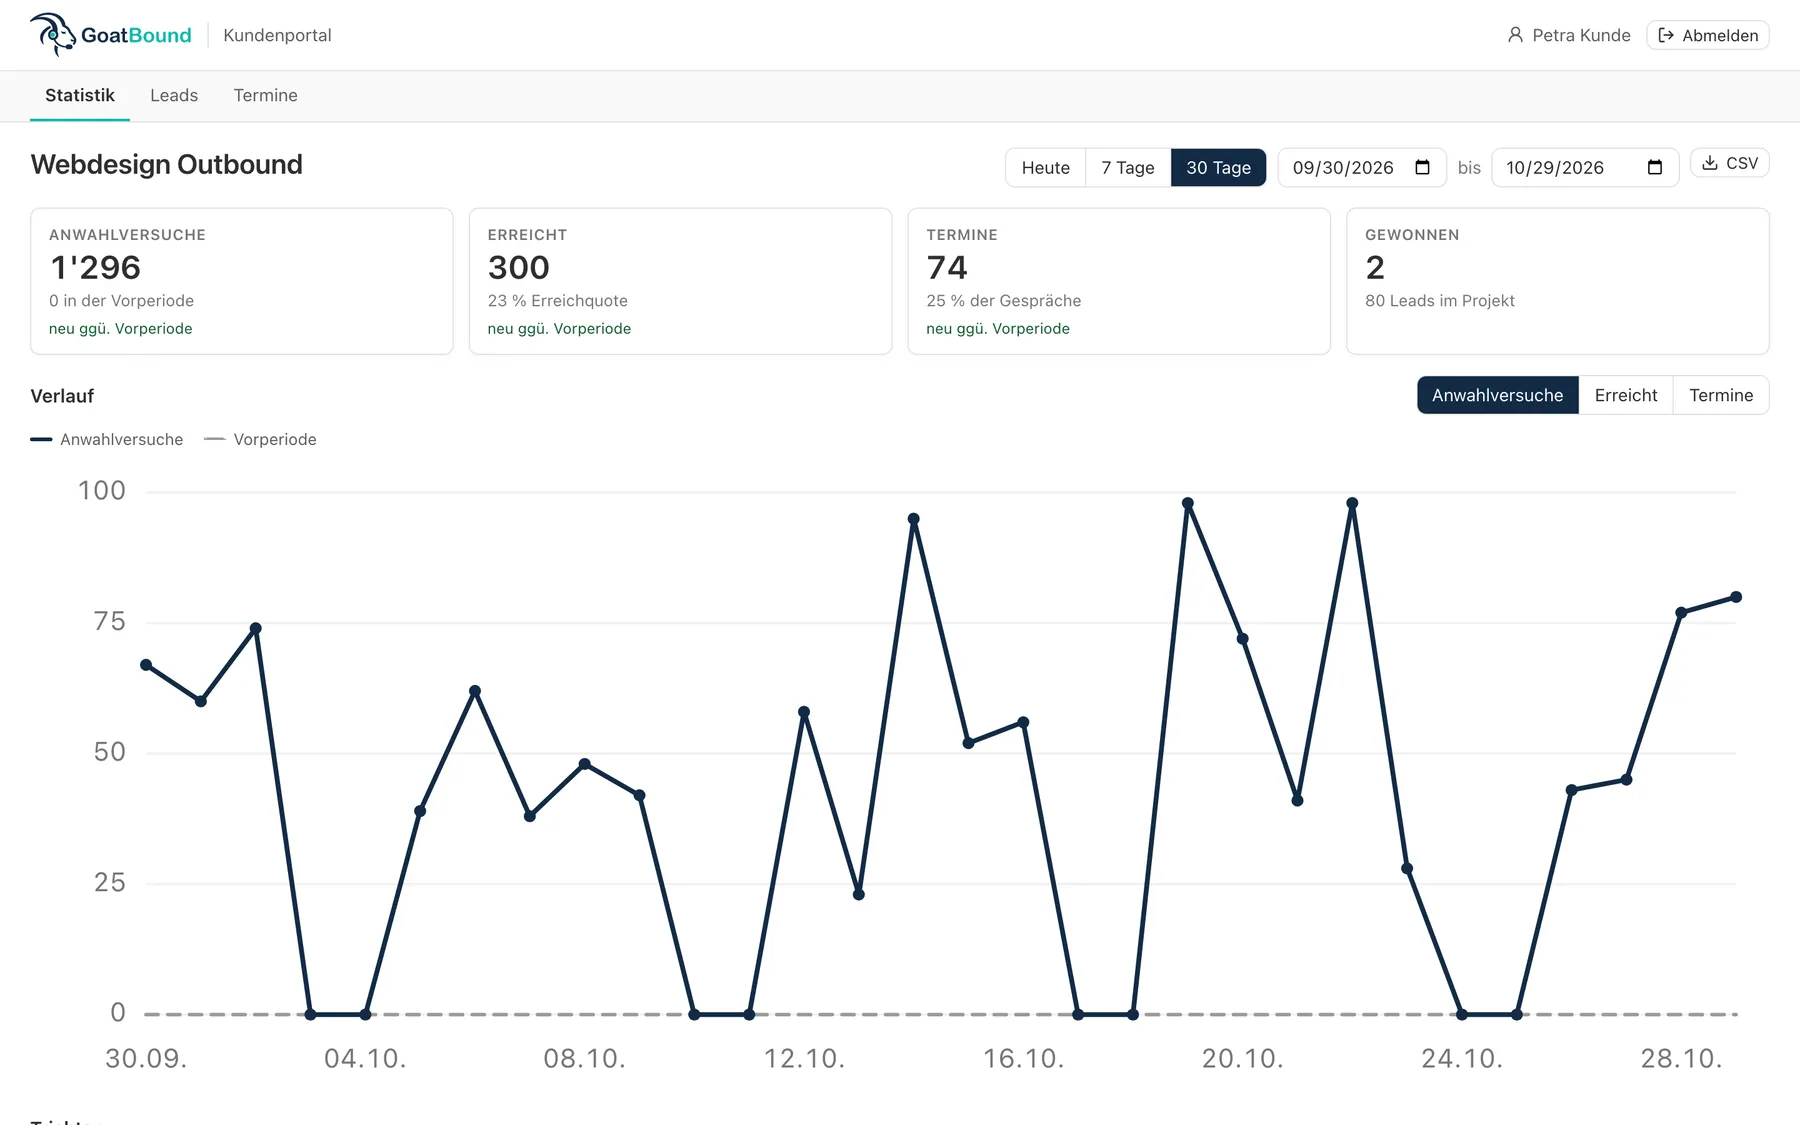Click the '80 Leads im Projekt' text

click(1440, 301)
